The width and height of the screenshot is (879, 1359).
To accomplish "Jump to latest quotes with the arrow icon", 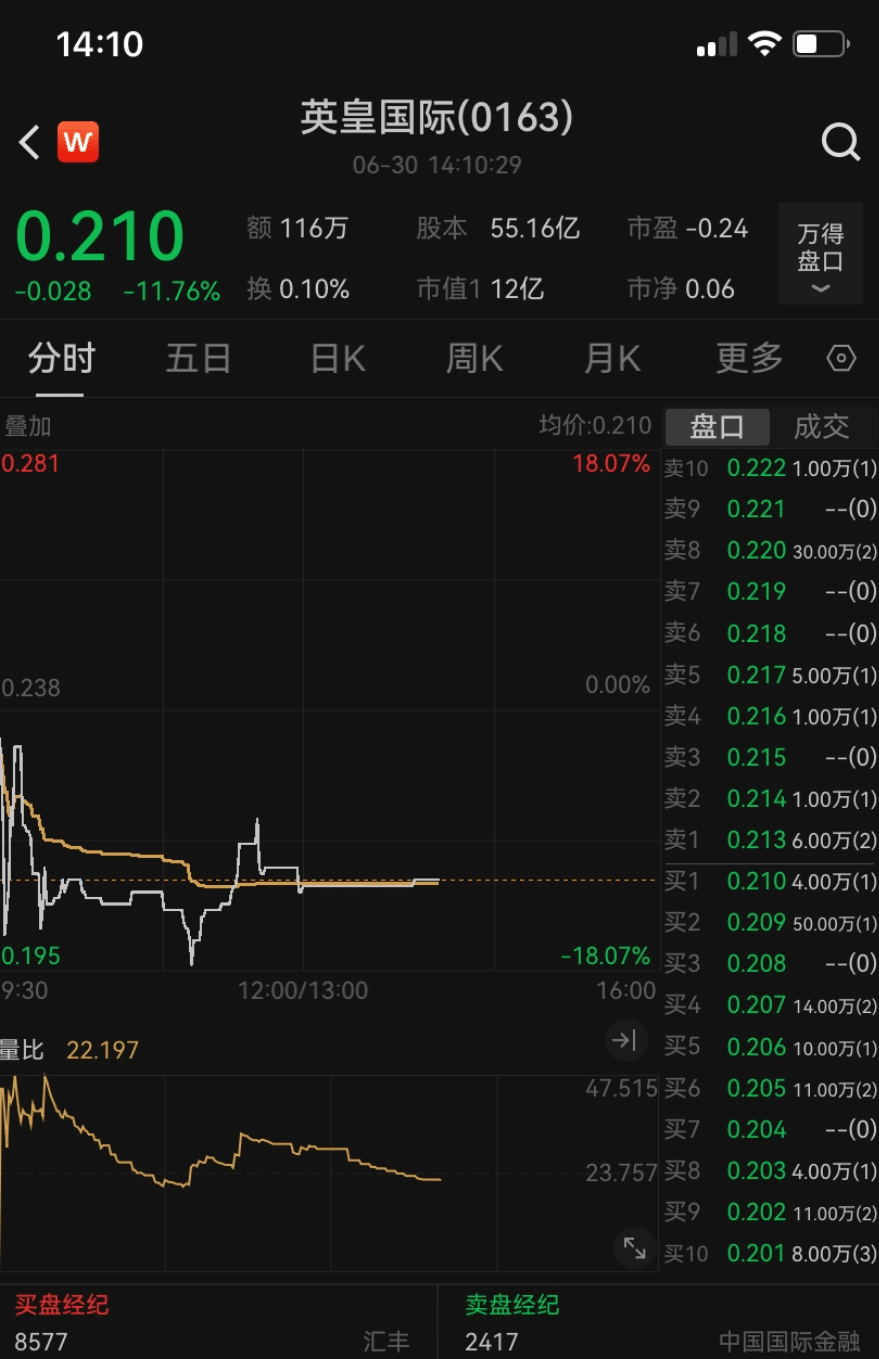I will tap(626, 1041).
